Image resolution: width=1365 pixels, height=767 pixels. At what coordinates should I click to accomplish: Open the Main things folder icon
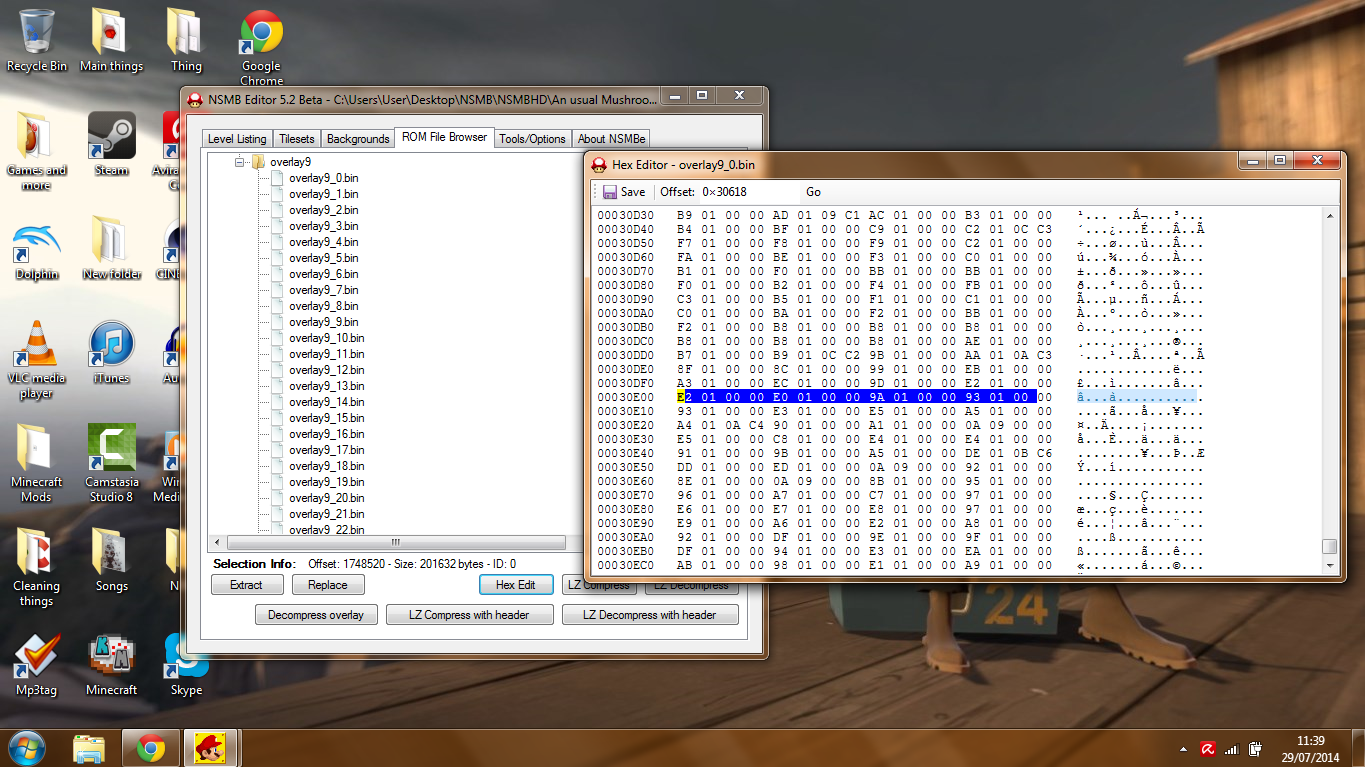click(x=111, y=40)
